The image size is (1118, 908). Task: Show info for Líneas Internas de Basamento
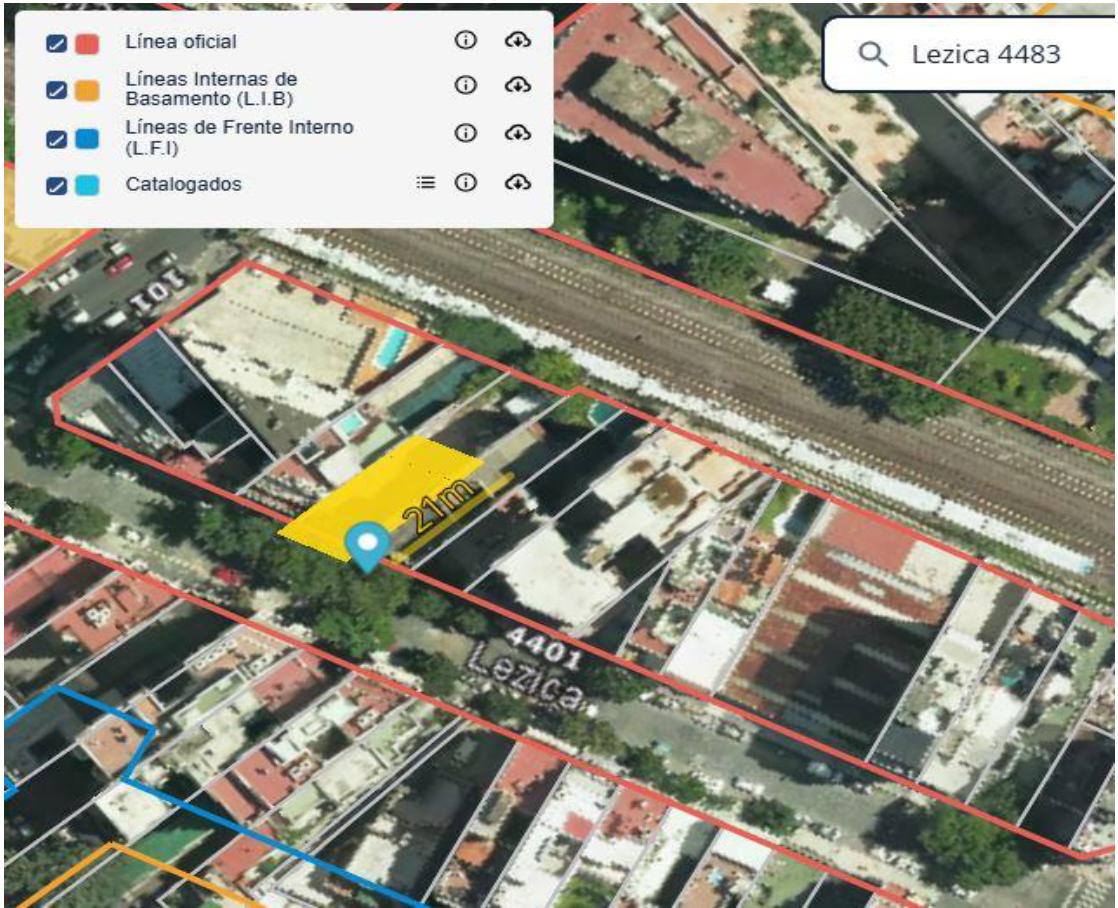pos(466,86)
